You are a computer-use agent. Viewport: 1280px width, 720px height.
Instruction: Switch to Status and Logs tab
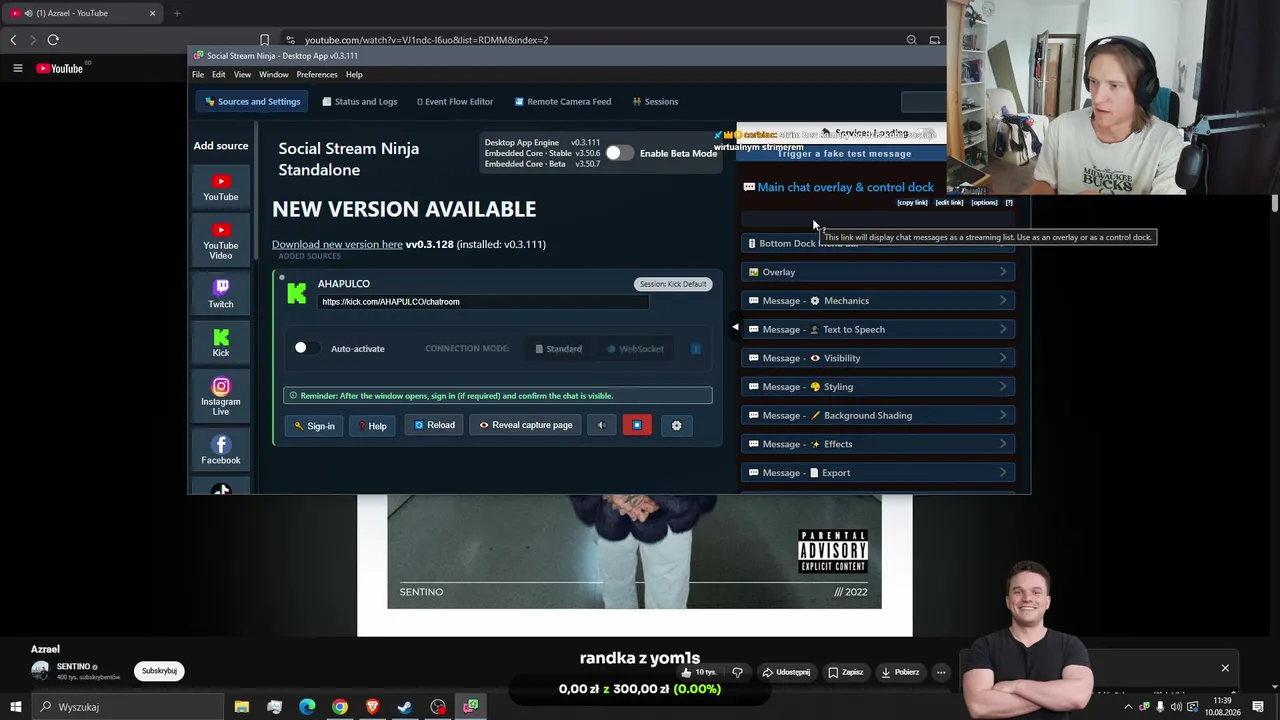[360, 101]
